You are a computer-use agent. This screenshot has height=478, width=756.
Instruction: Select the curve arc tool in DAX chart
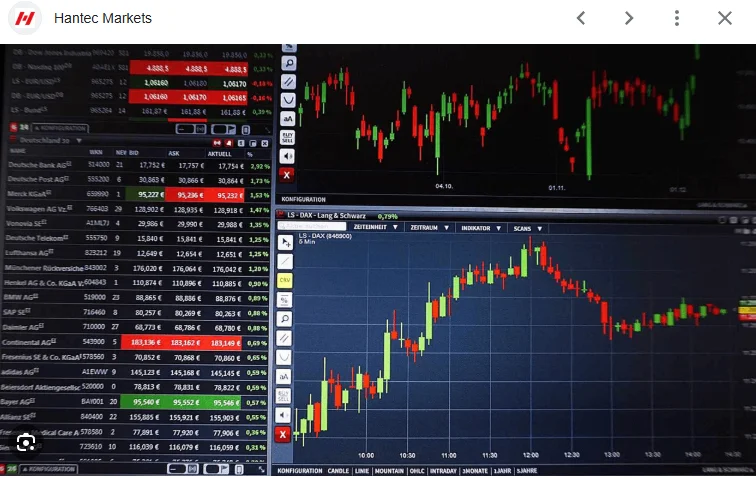pos(284,357)
